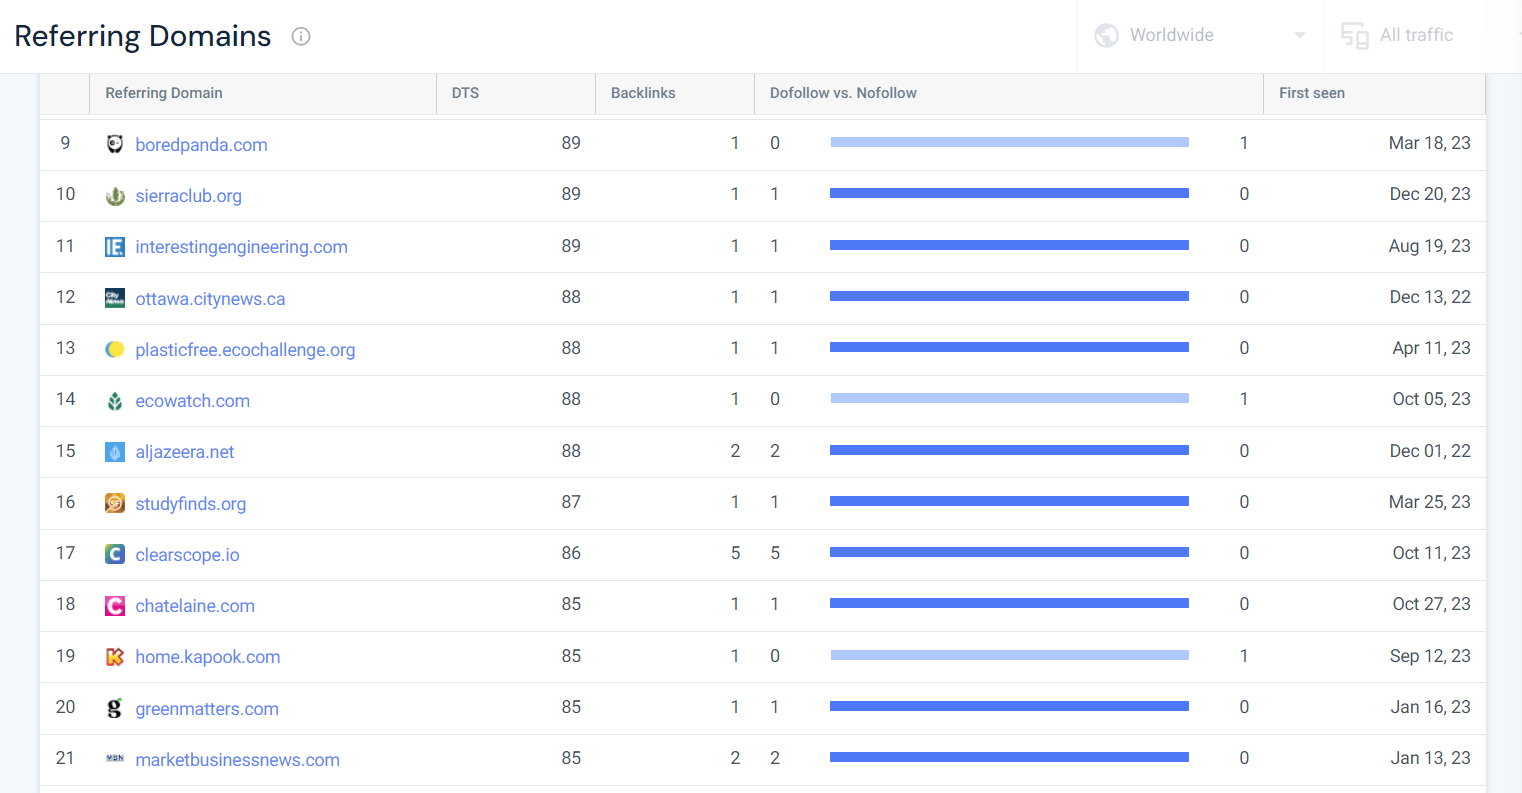Click the greenmatters.com favicon icon
This screenshot has width=1522, height=793.
pyautogui.click(x=115, y=708)
